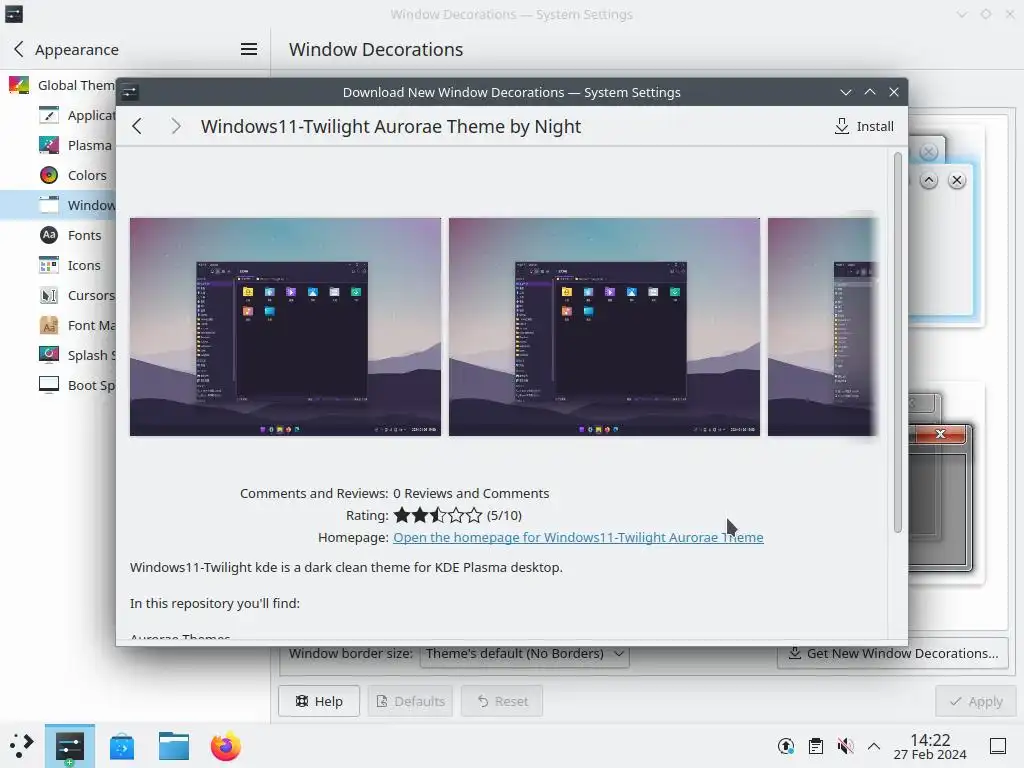Viewport: 1024px width, 768px height.
Task: Click the theme description line about KDE Plasma
Action: (346, 567)
